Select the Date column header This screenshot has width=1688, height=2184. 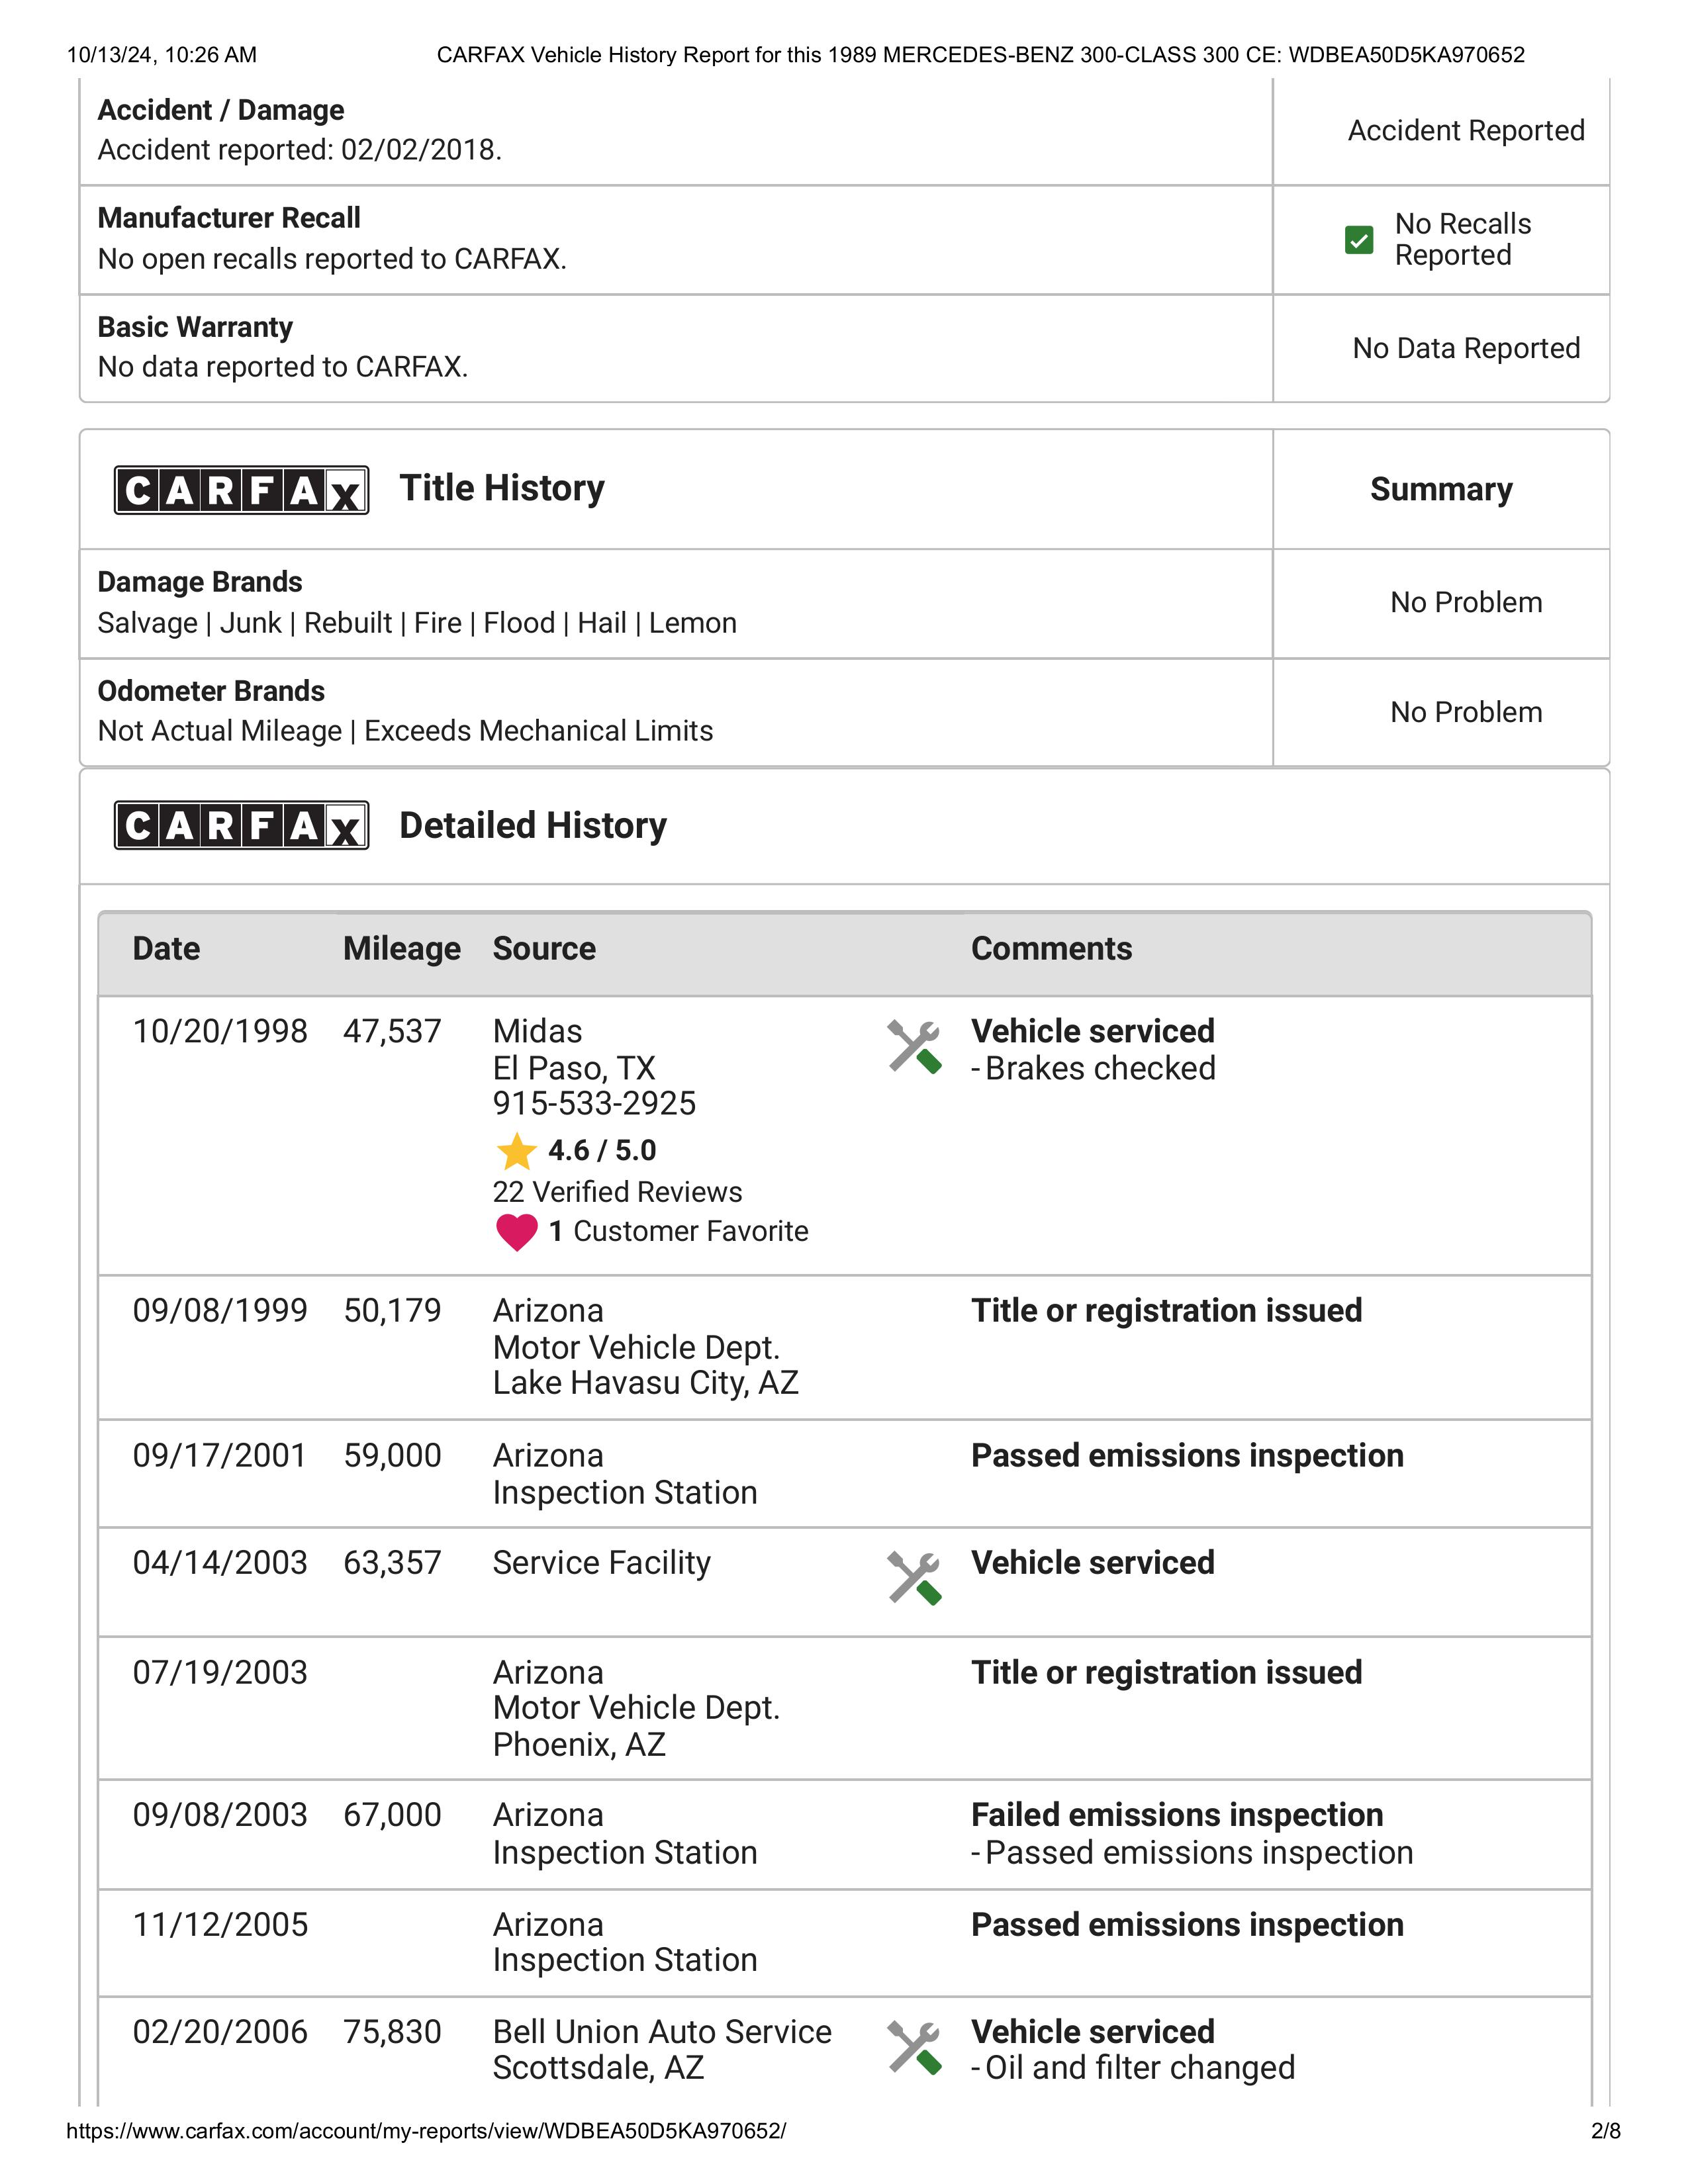pyautogui.click(x=166, y=948)
